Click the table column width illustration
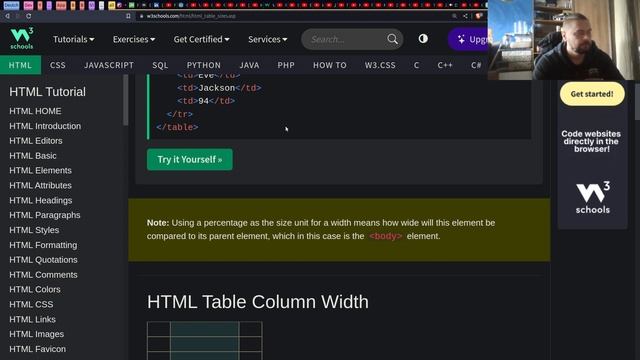The height and width of the screenshot is (360, 640). point(204,340)
